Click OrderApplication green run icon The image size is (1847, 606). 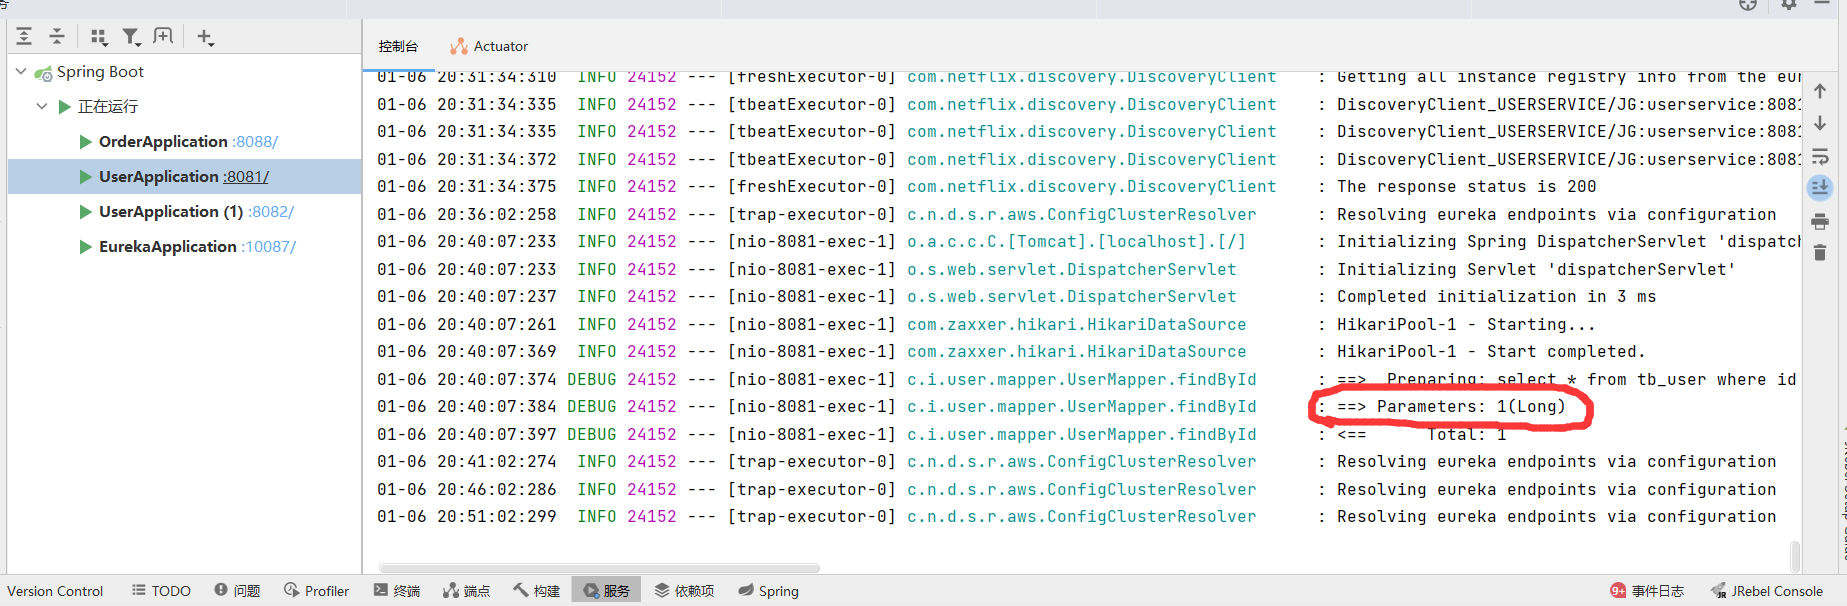[x=86, y=142]
